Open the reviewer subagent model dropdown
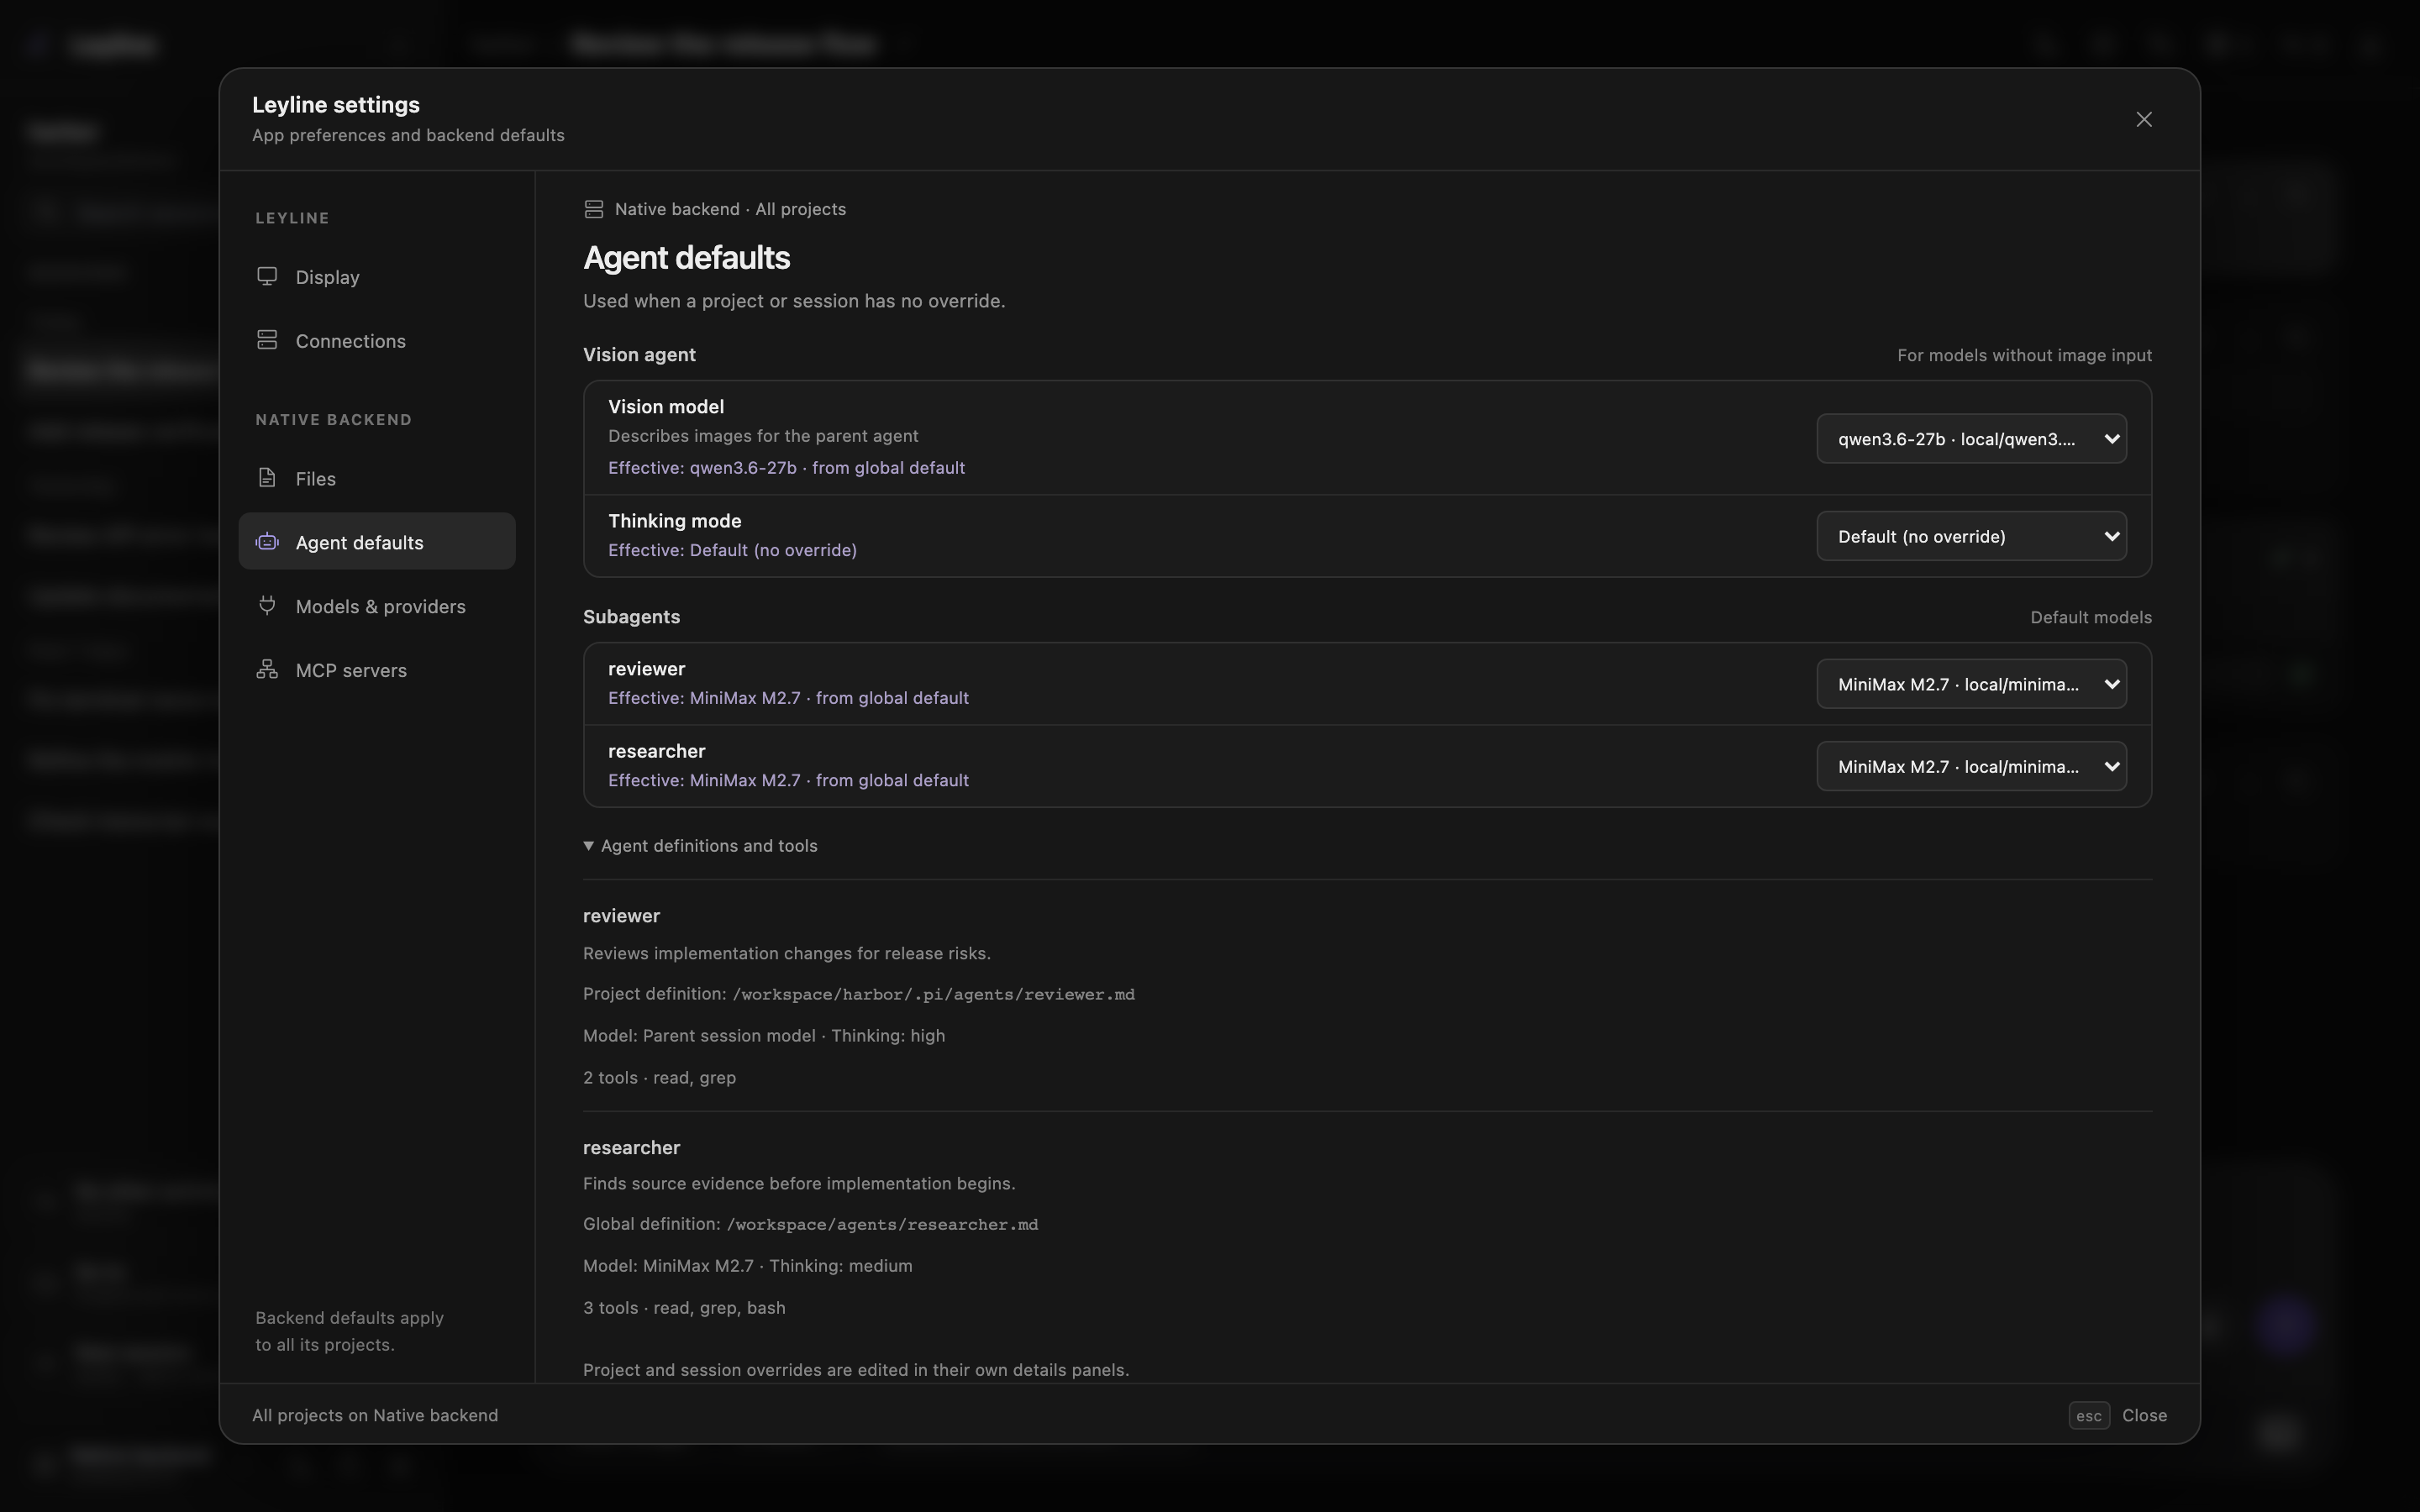 1971,684
